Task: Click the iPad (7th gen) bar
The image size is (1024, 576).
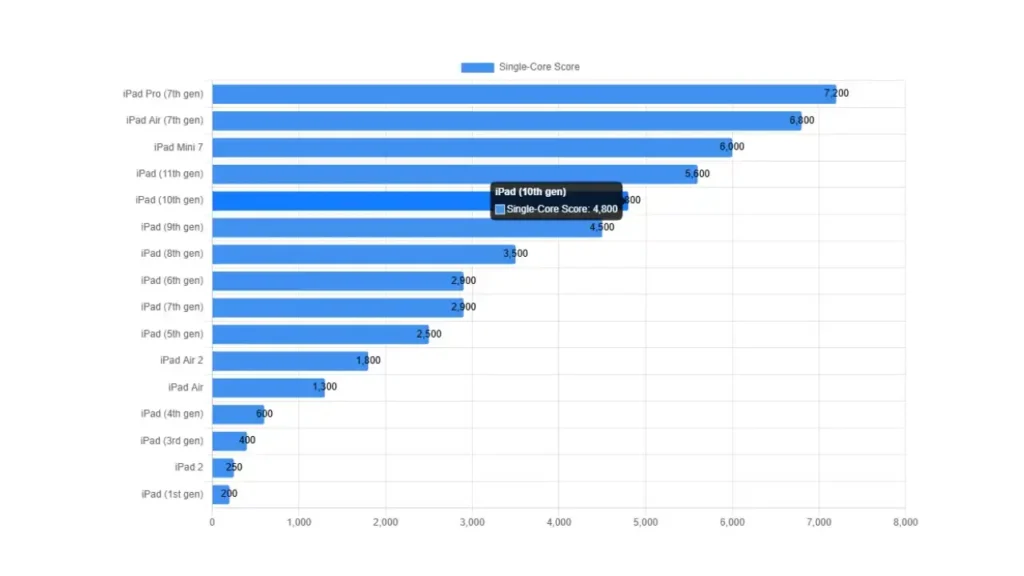Action: (338, 308)
